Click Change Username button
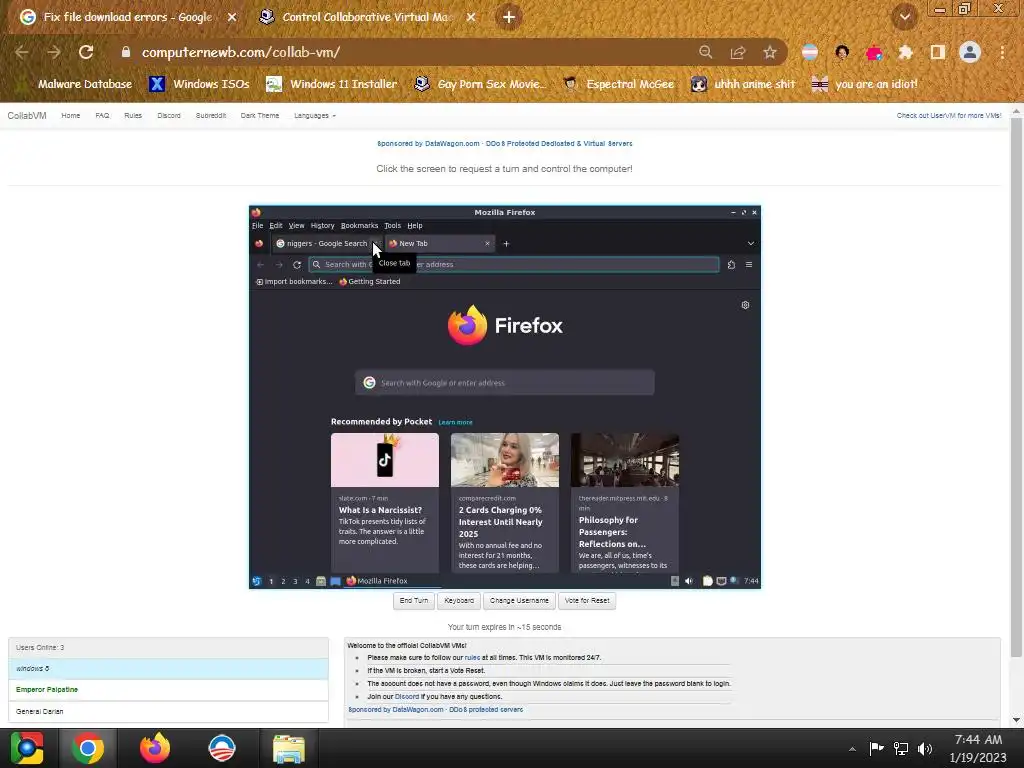The width and height of the screenshot is (1024, 768). 519,601
